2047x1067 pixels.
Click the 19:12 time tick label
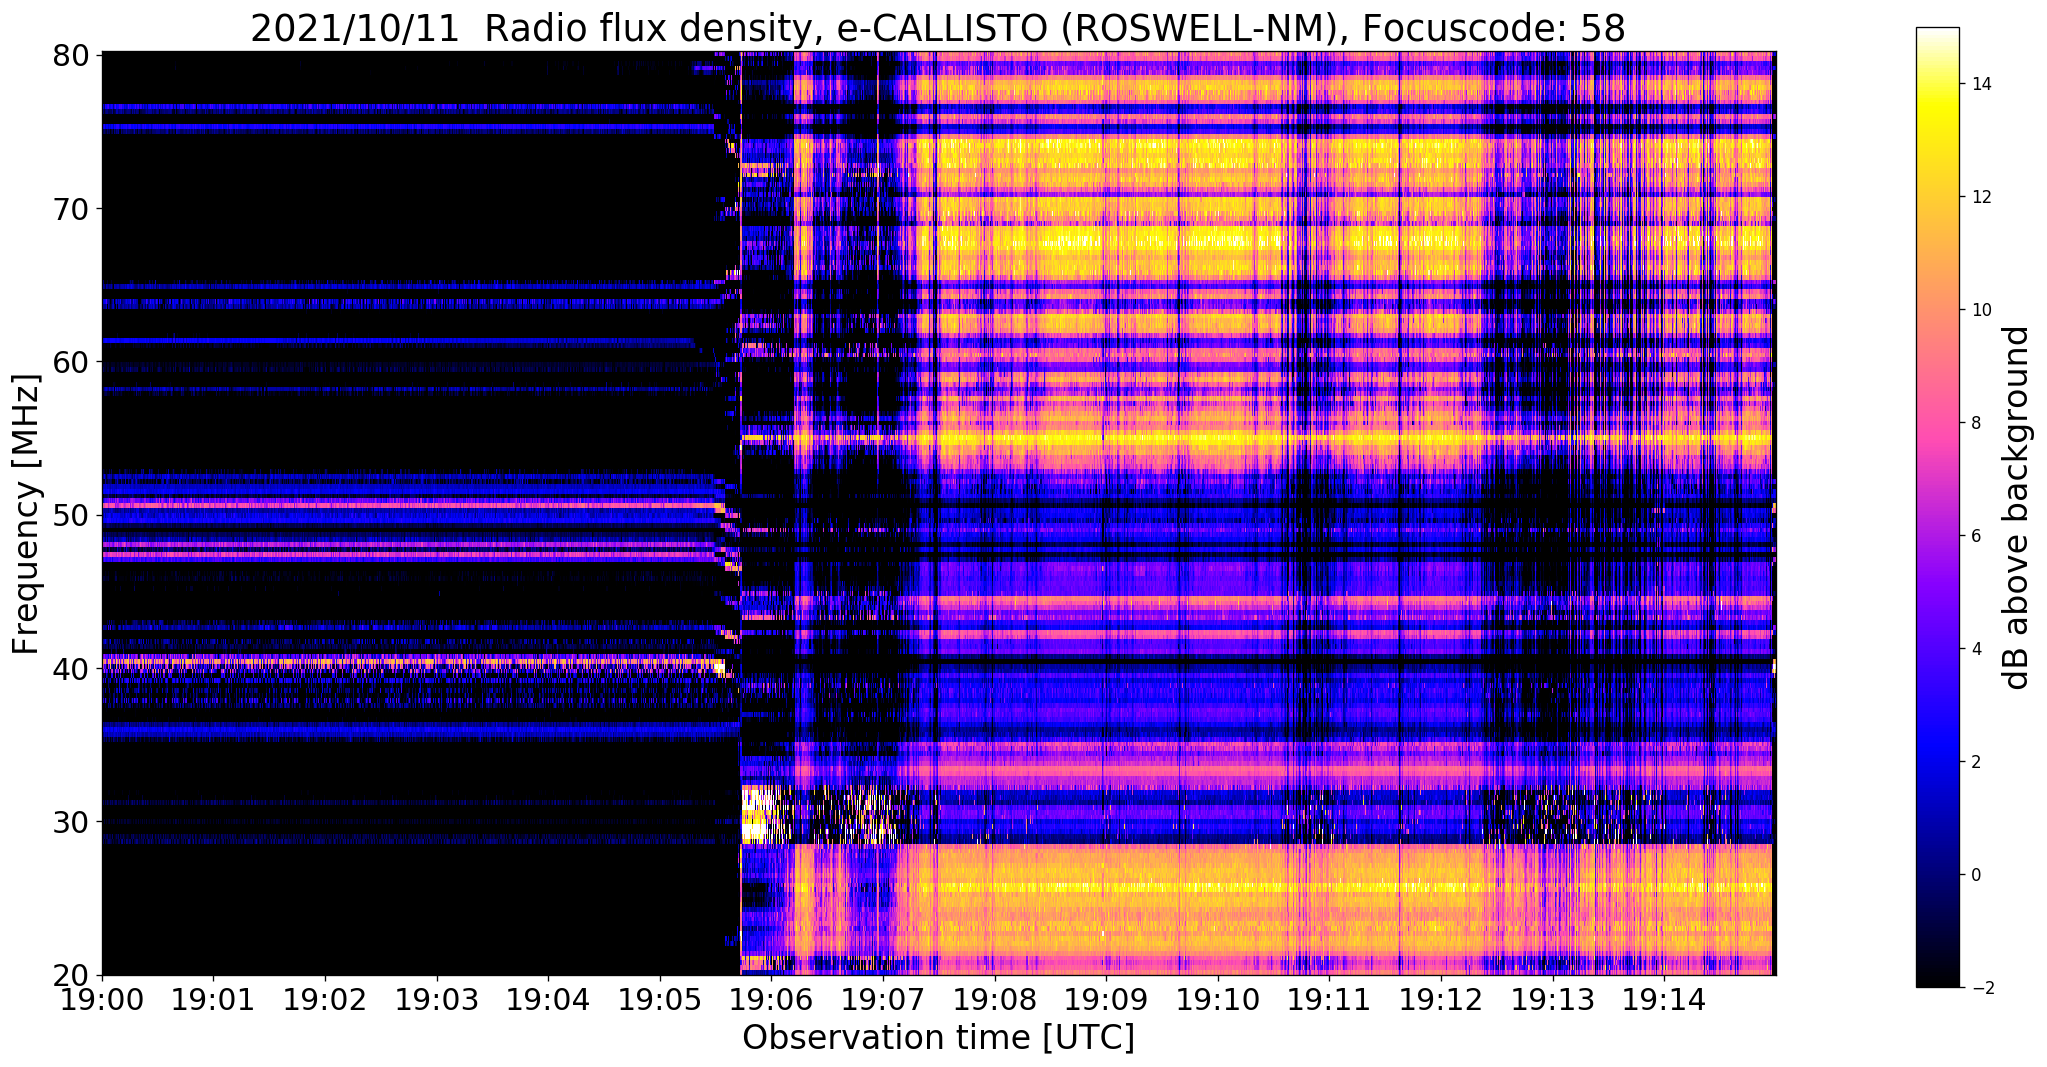(x=1440, y=1000)
